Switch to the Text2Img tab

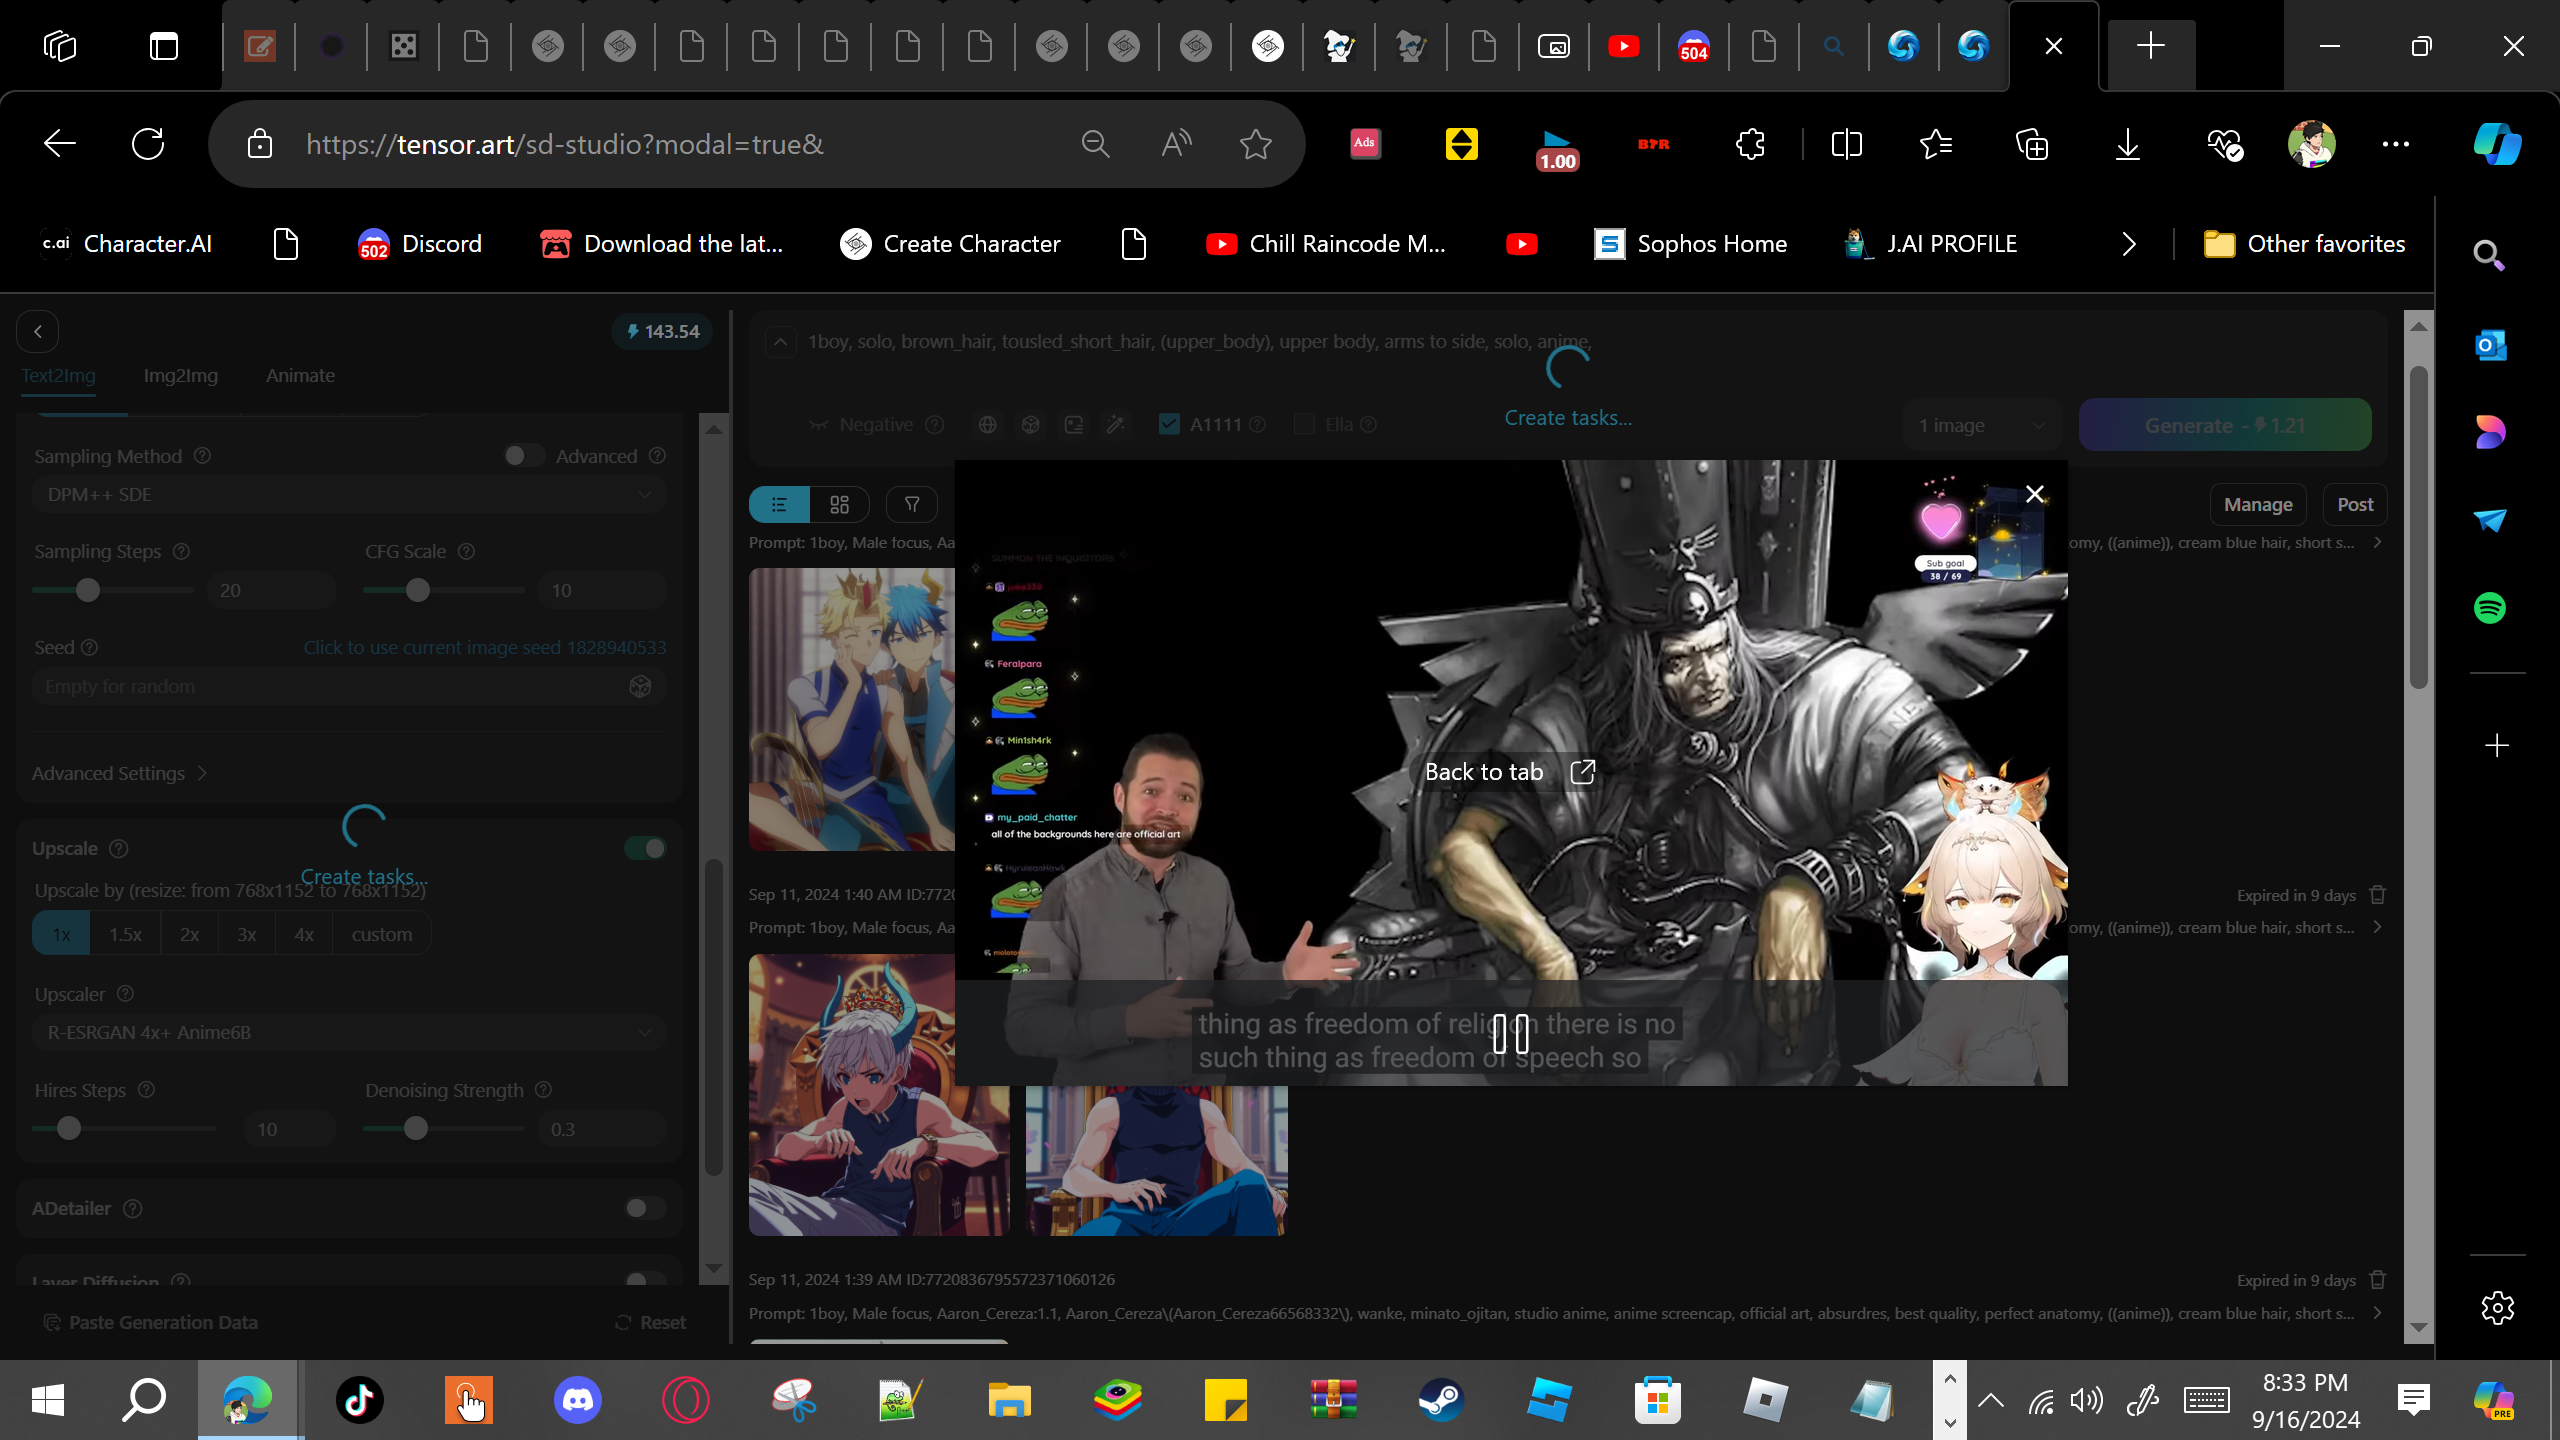pyautogui.click(x=59, y=376)
